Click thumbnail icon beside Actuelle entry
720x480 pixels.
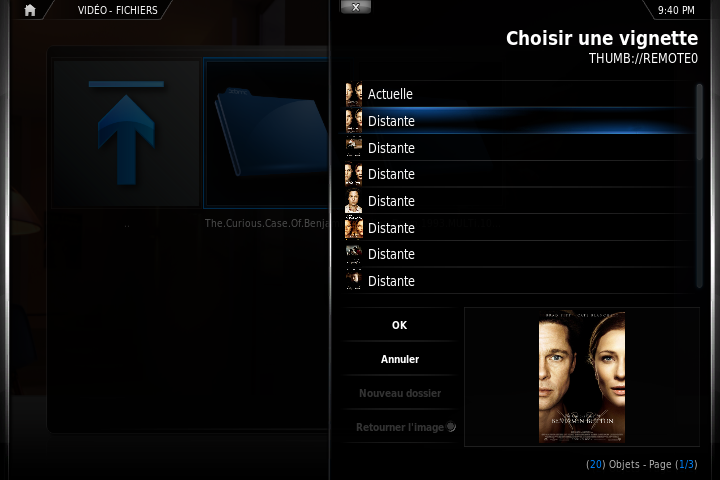coord(354,94)
